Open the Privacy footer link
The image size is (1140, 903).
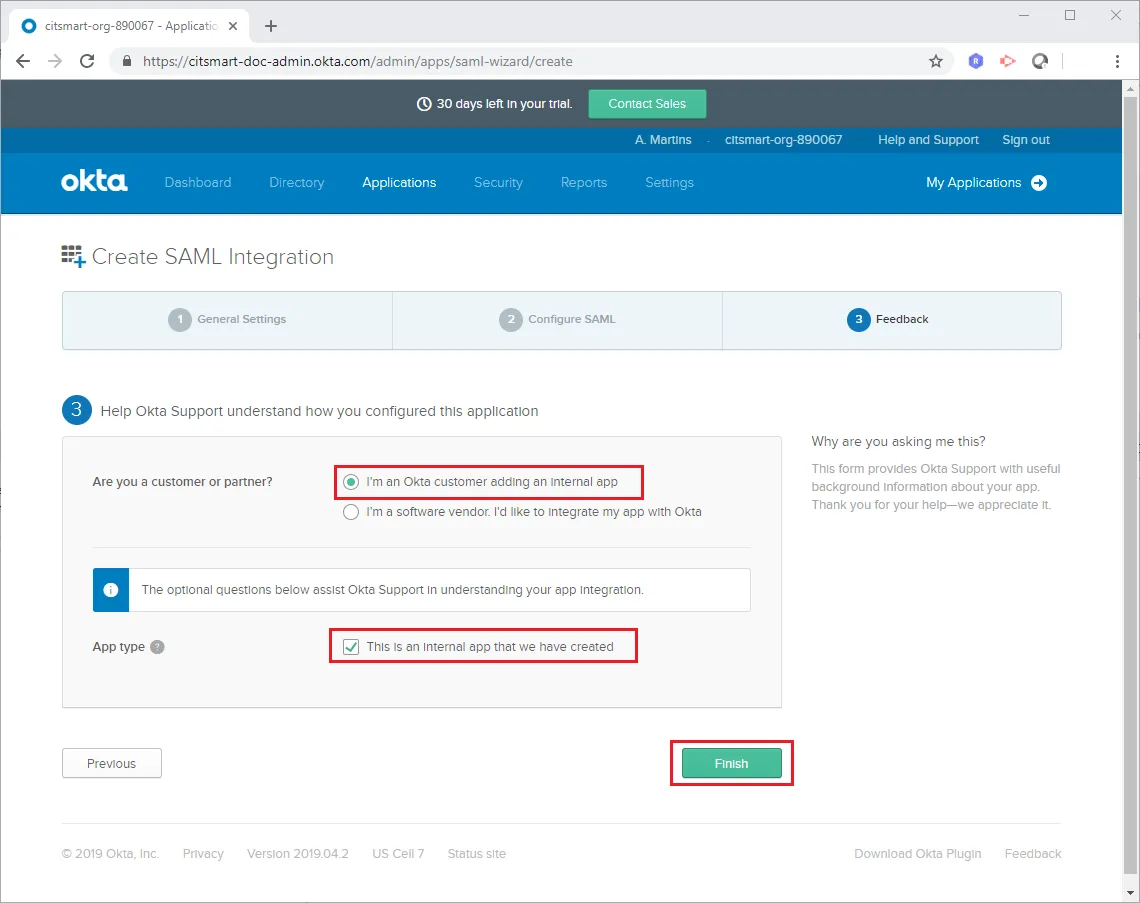click(203, 854)
